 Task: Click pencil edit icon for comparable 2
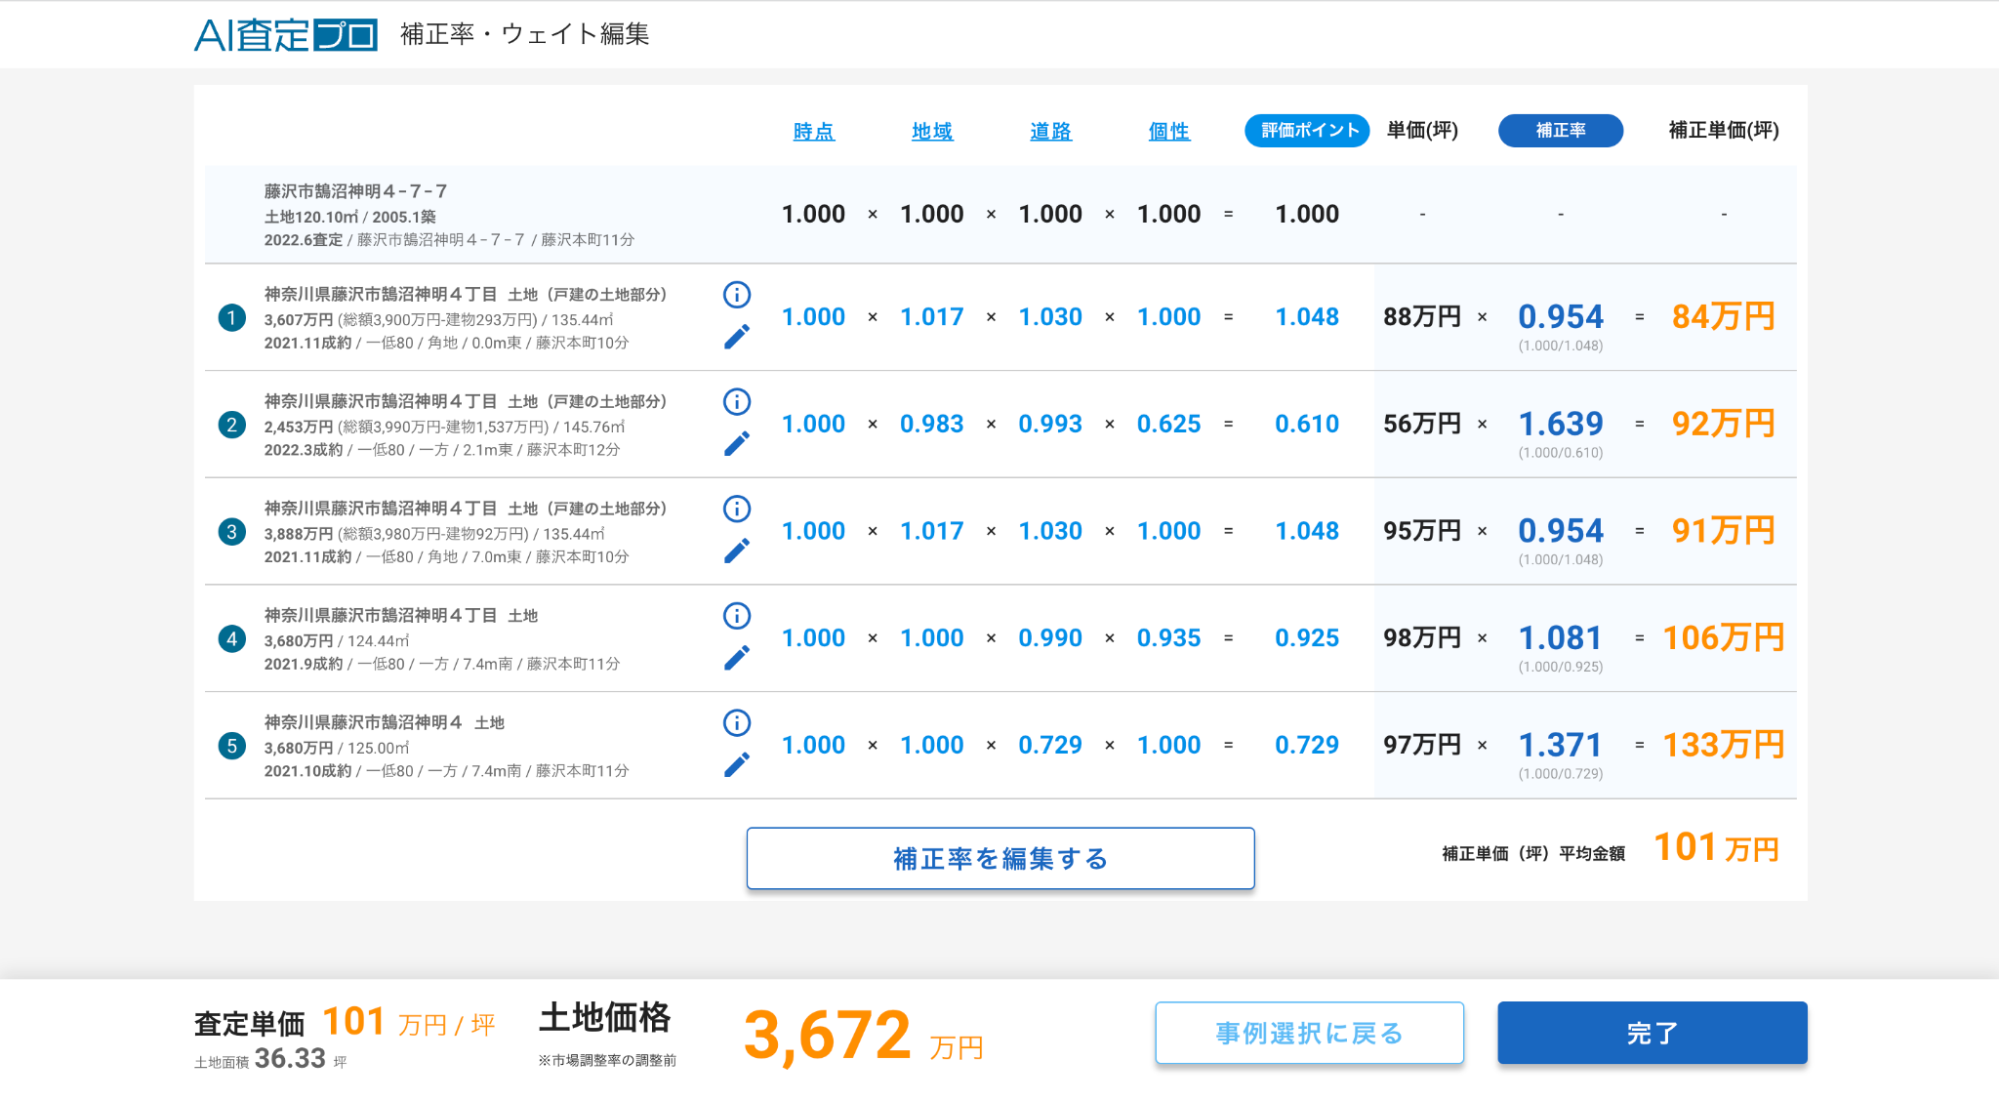[x=737, y=444]
